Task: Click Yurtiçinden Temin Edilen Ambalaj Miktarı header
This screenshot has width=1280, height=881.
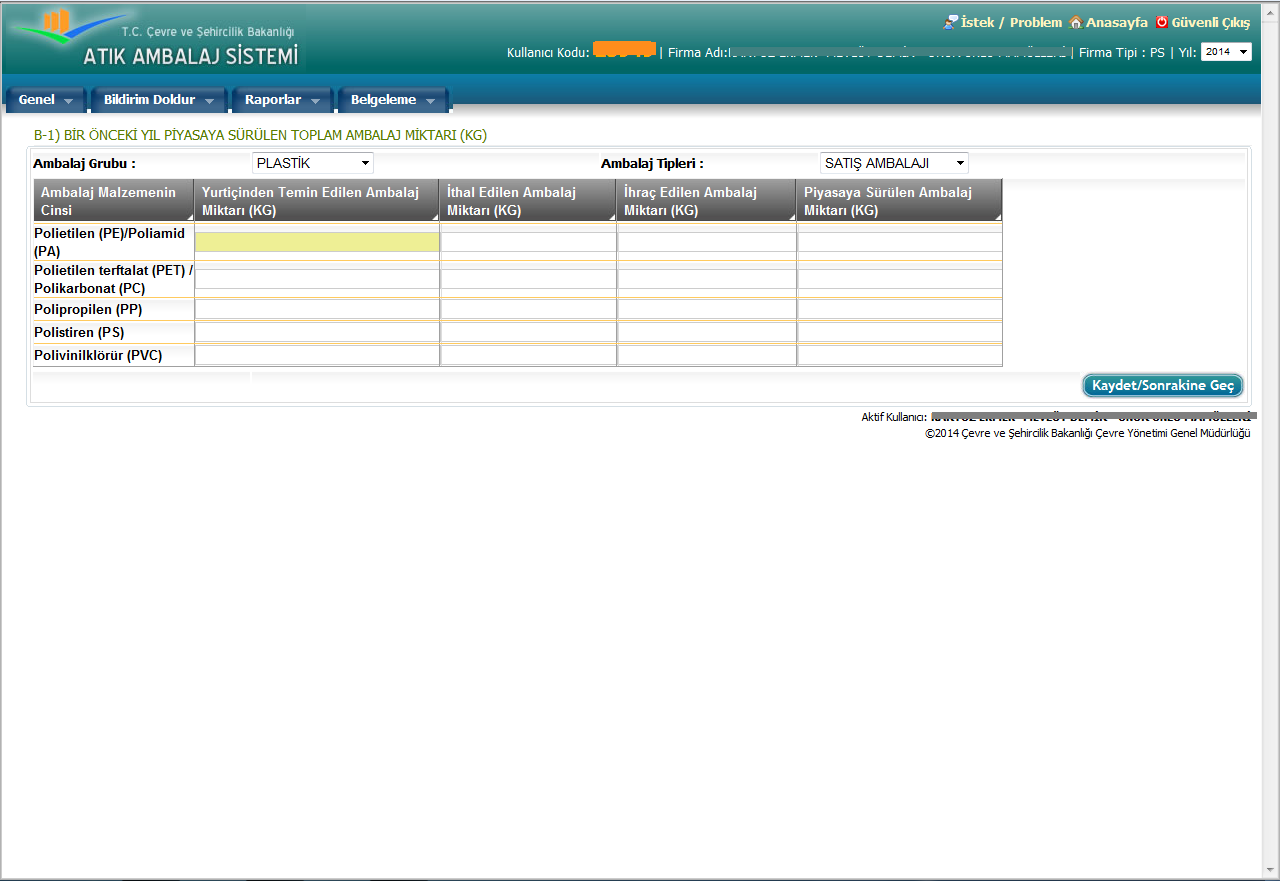Action: click(317, 201)
